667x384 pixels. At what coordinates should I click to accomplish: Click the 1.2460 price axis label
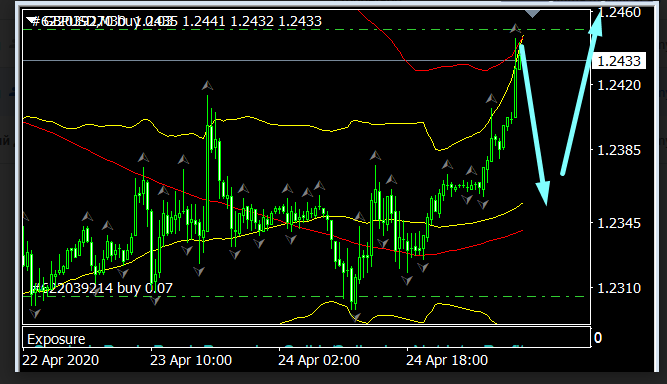pos(619,12)
